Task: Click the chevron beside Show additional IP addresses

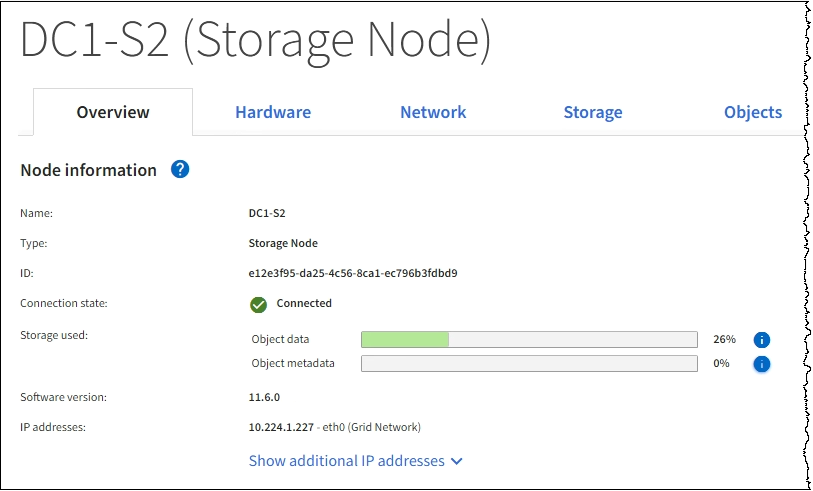Action: [x=457, y=462]
